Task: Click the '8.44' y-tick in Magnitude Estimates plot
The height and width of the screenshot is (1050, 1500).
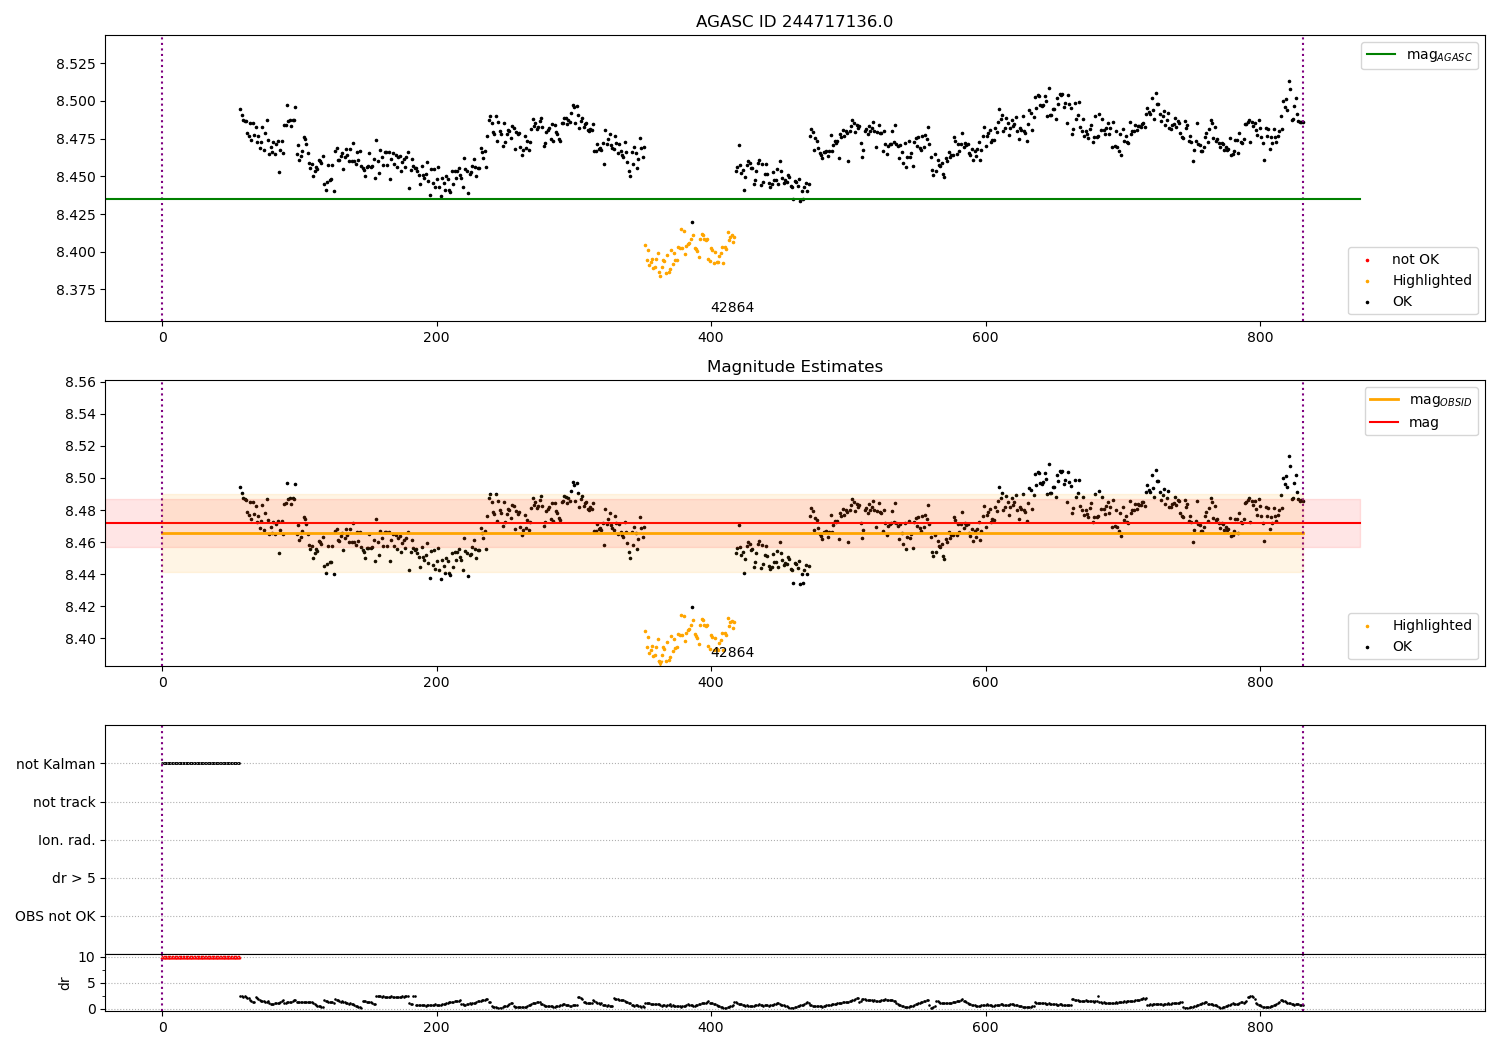Action: point(80,575)
